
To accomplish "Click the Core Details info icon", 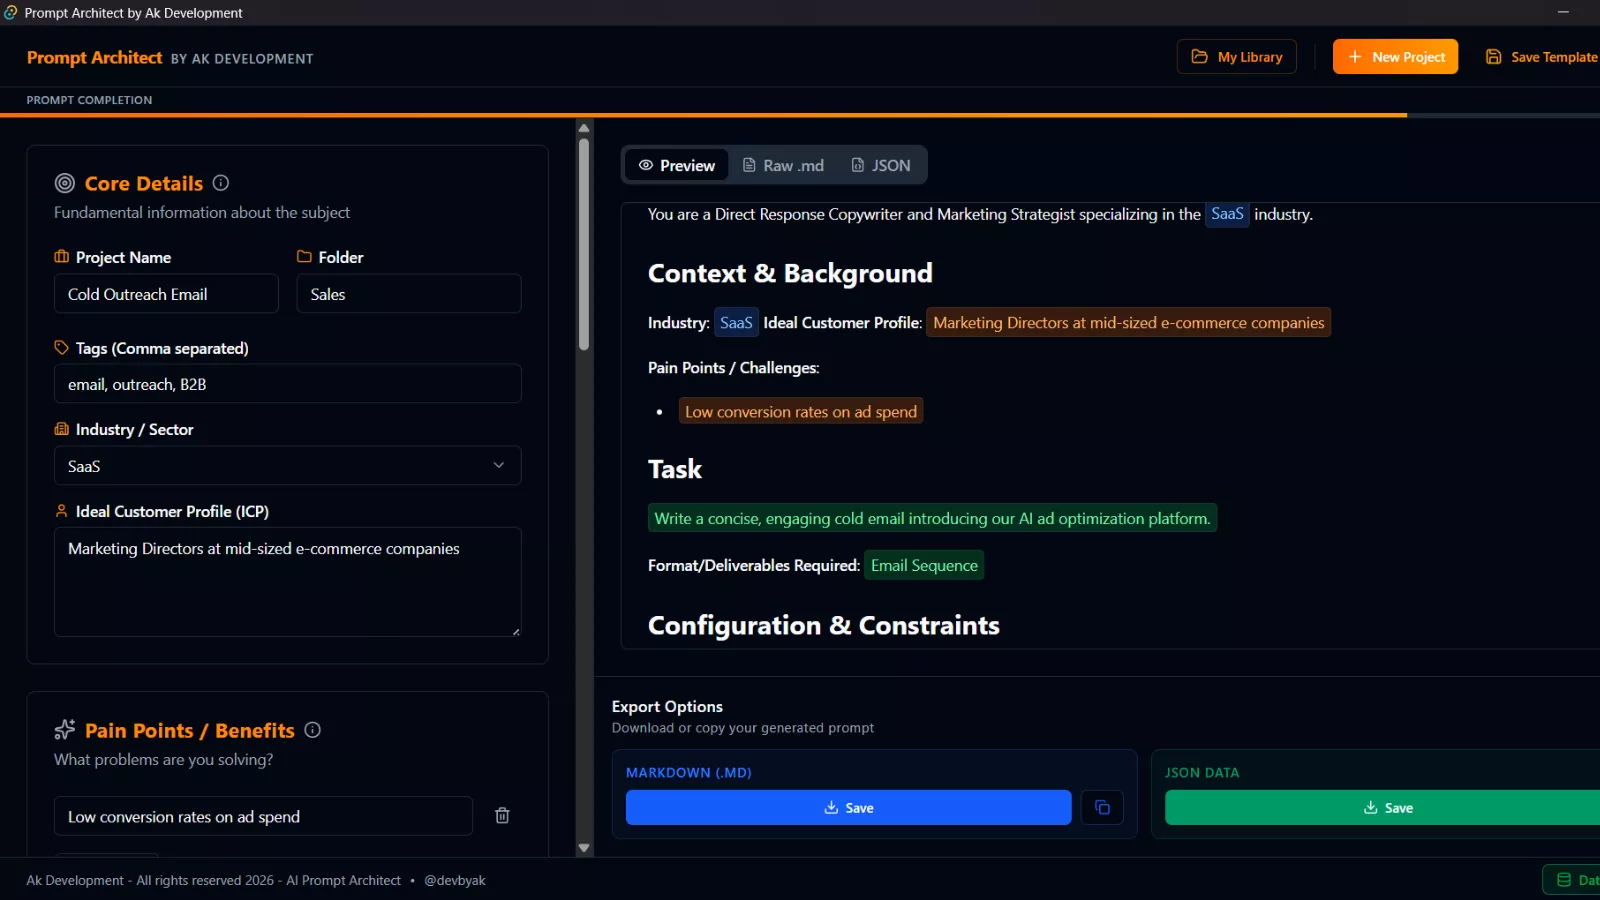I will [x=221, y=183].
